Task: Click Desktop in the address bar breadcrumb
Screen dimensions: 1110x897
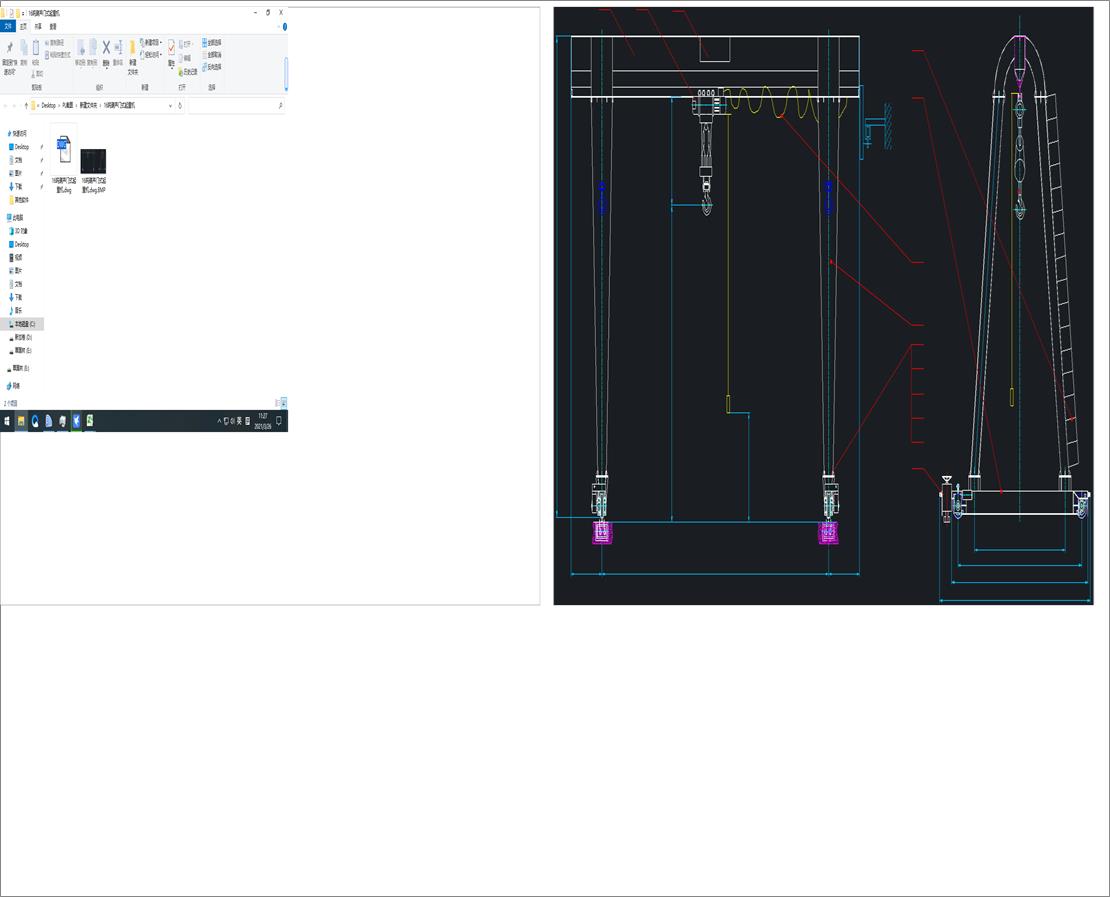Action: [x=48, y=105]
